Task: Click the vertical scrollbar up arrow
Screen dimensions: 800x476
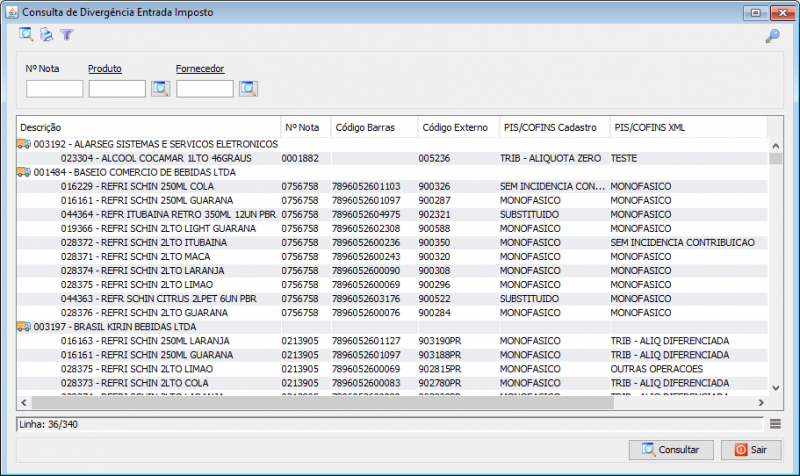Action: (x=776, y=146)
